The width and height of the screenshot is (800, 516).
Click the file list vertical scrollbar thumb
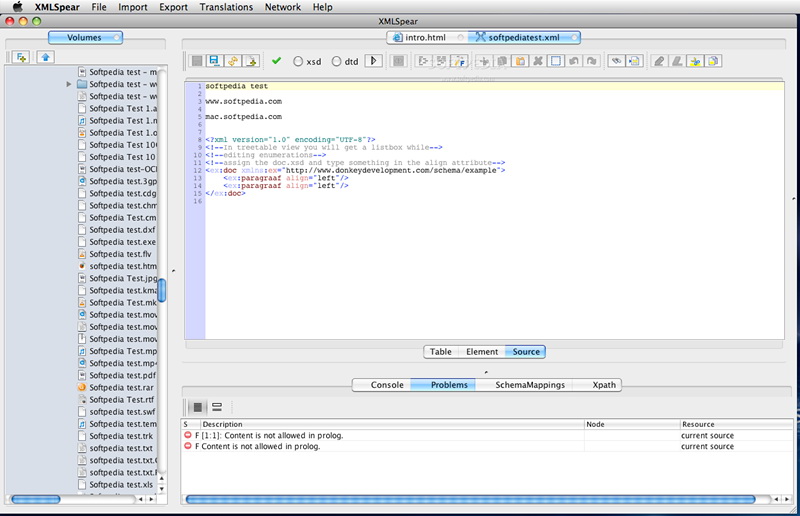[162, 290]
